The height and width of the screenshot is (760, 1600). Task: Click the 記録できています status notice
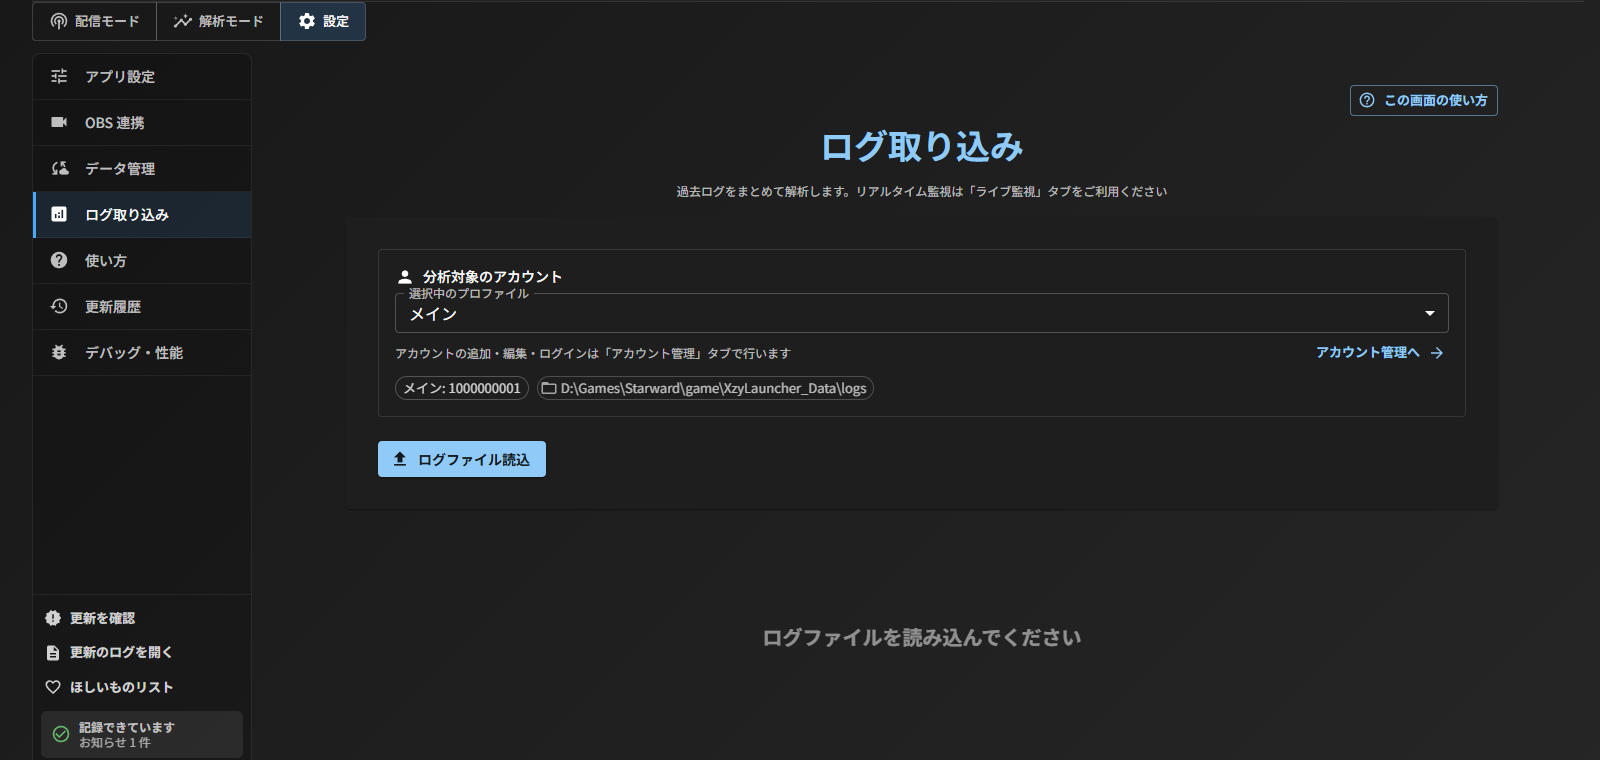pos(142,734)
